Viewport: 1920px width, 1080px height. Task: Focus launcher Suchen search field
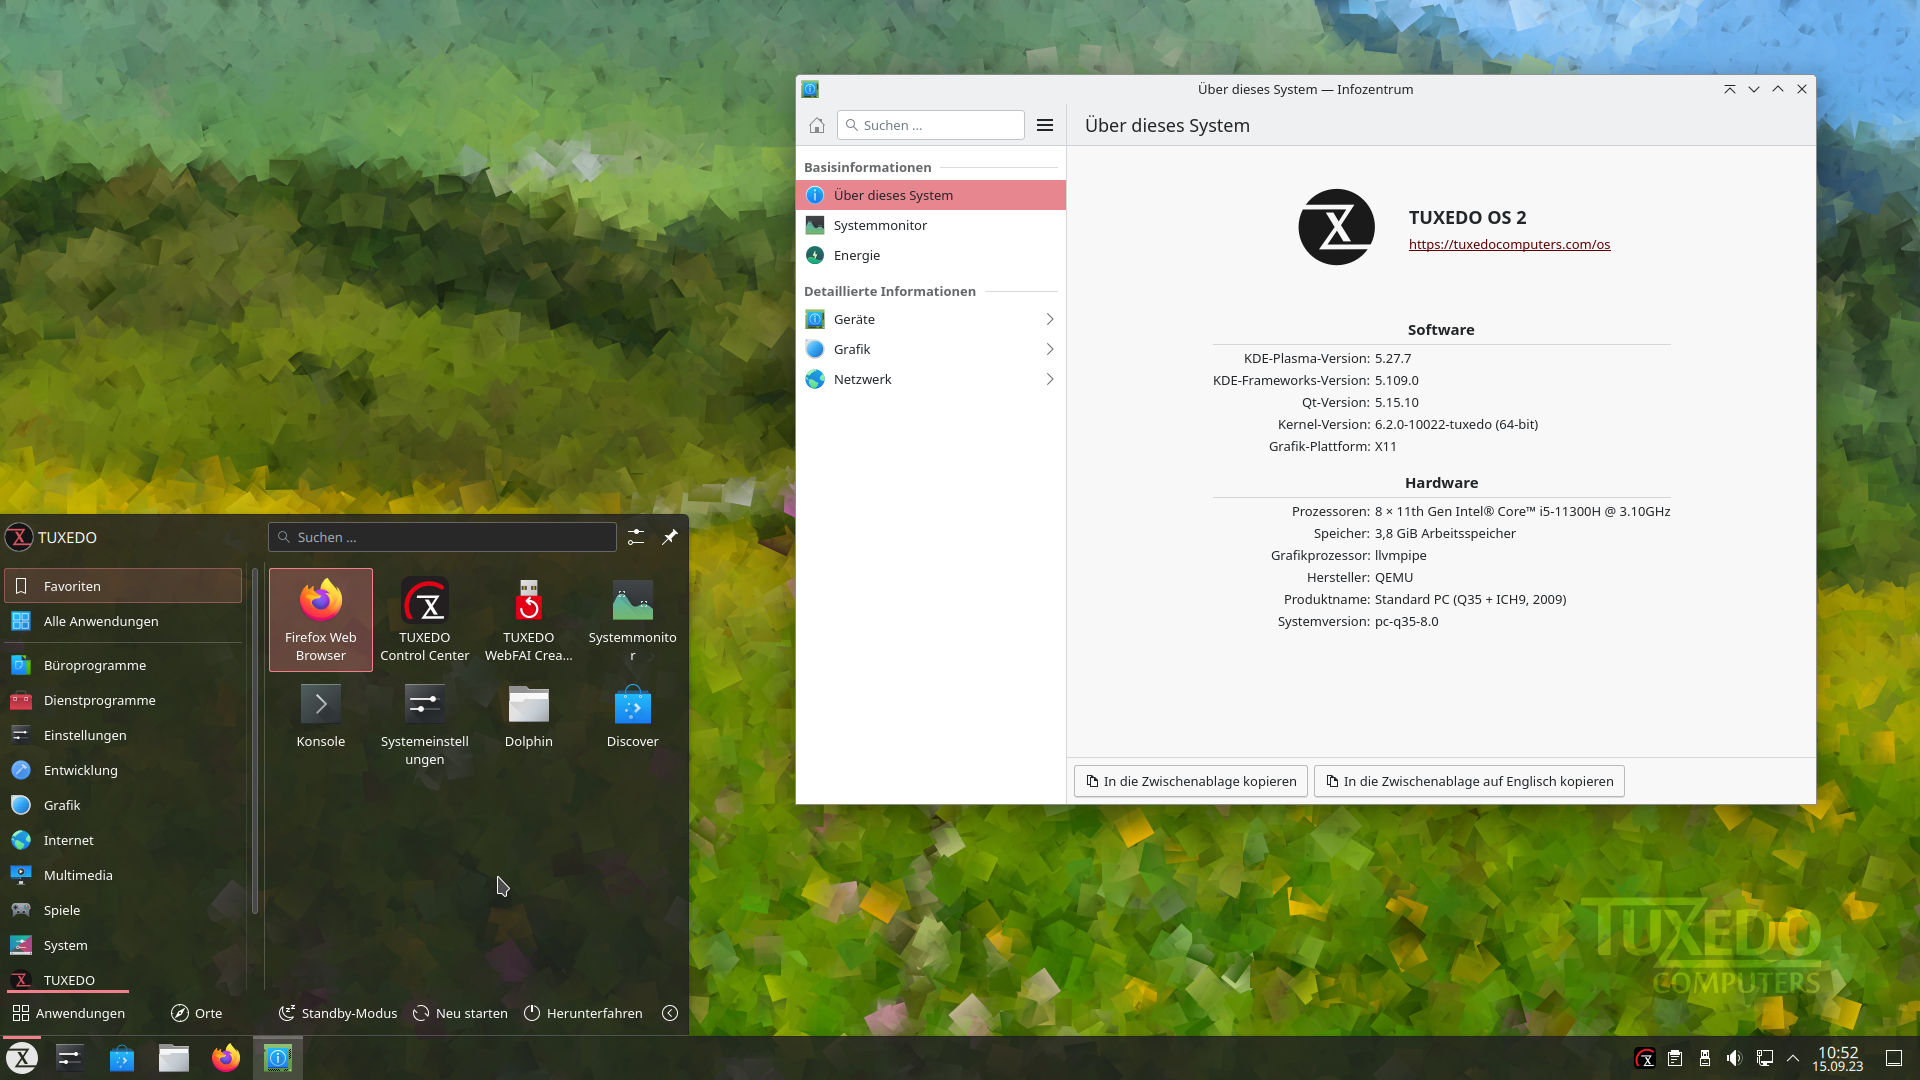[442, 537]
